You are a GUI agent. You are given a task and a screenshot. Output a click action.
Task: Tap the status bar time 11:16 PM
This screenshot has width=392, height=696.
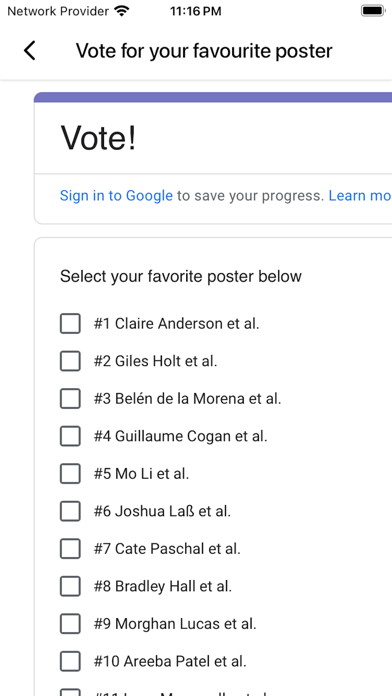coord(195,12)
